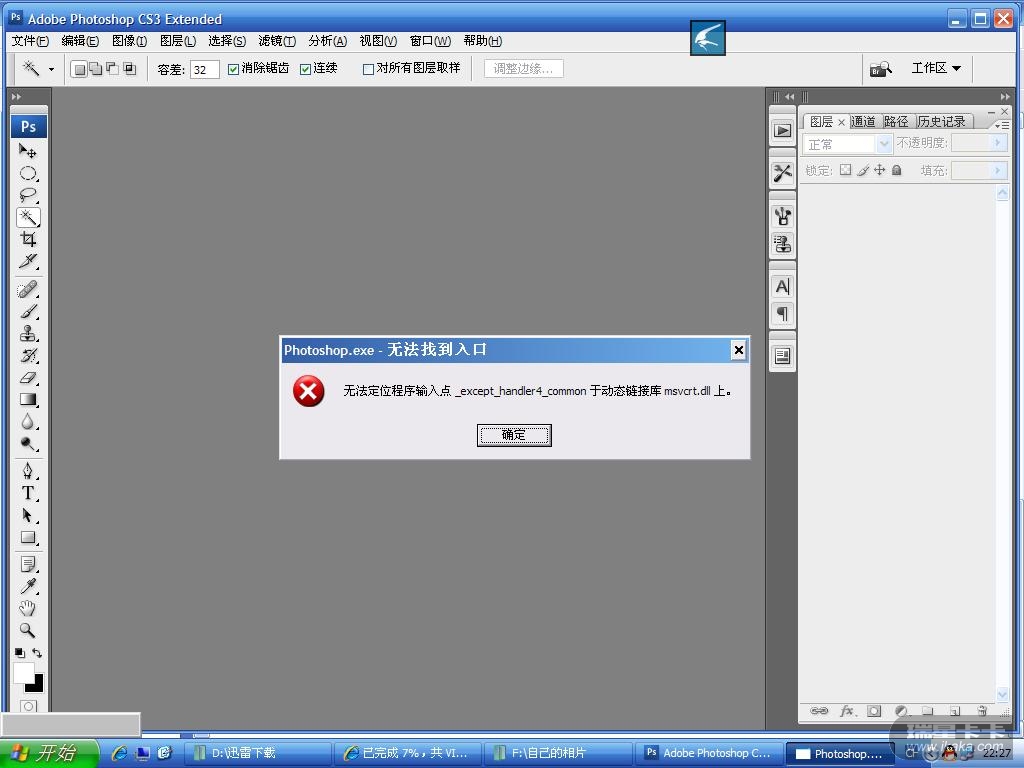This screenshot has width=1024, height=768.
Task: Select the Eyedropper tool
Action: click(27, 586)
